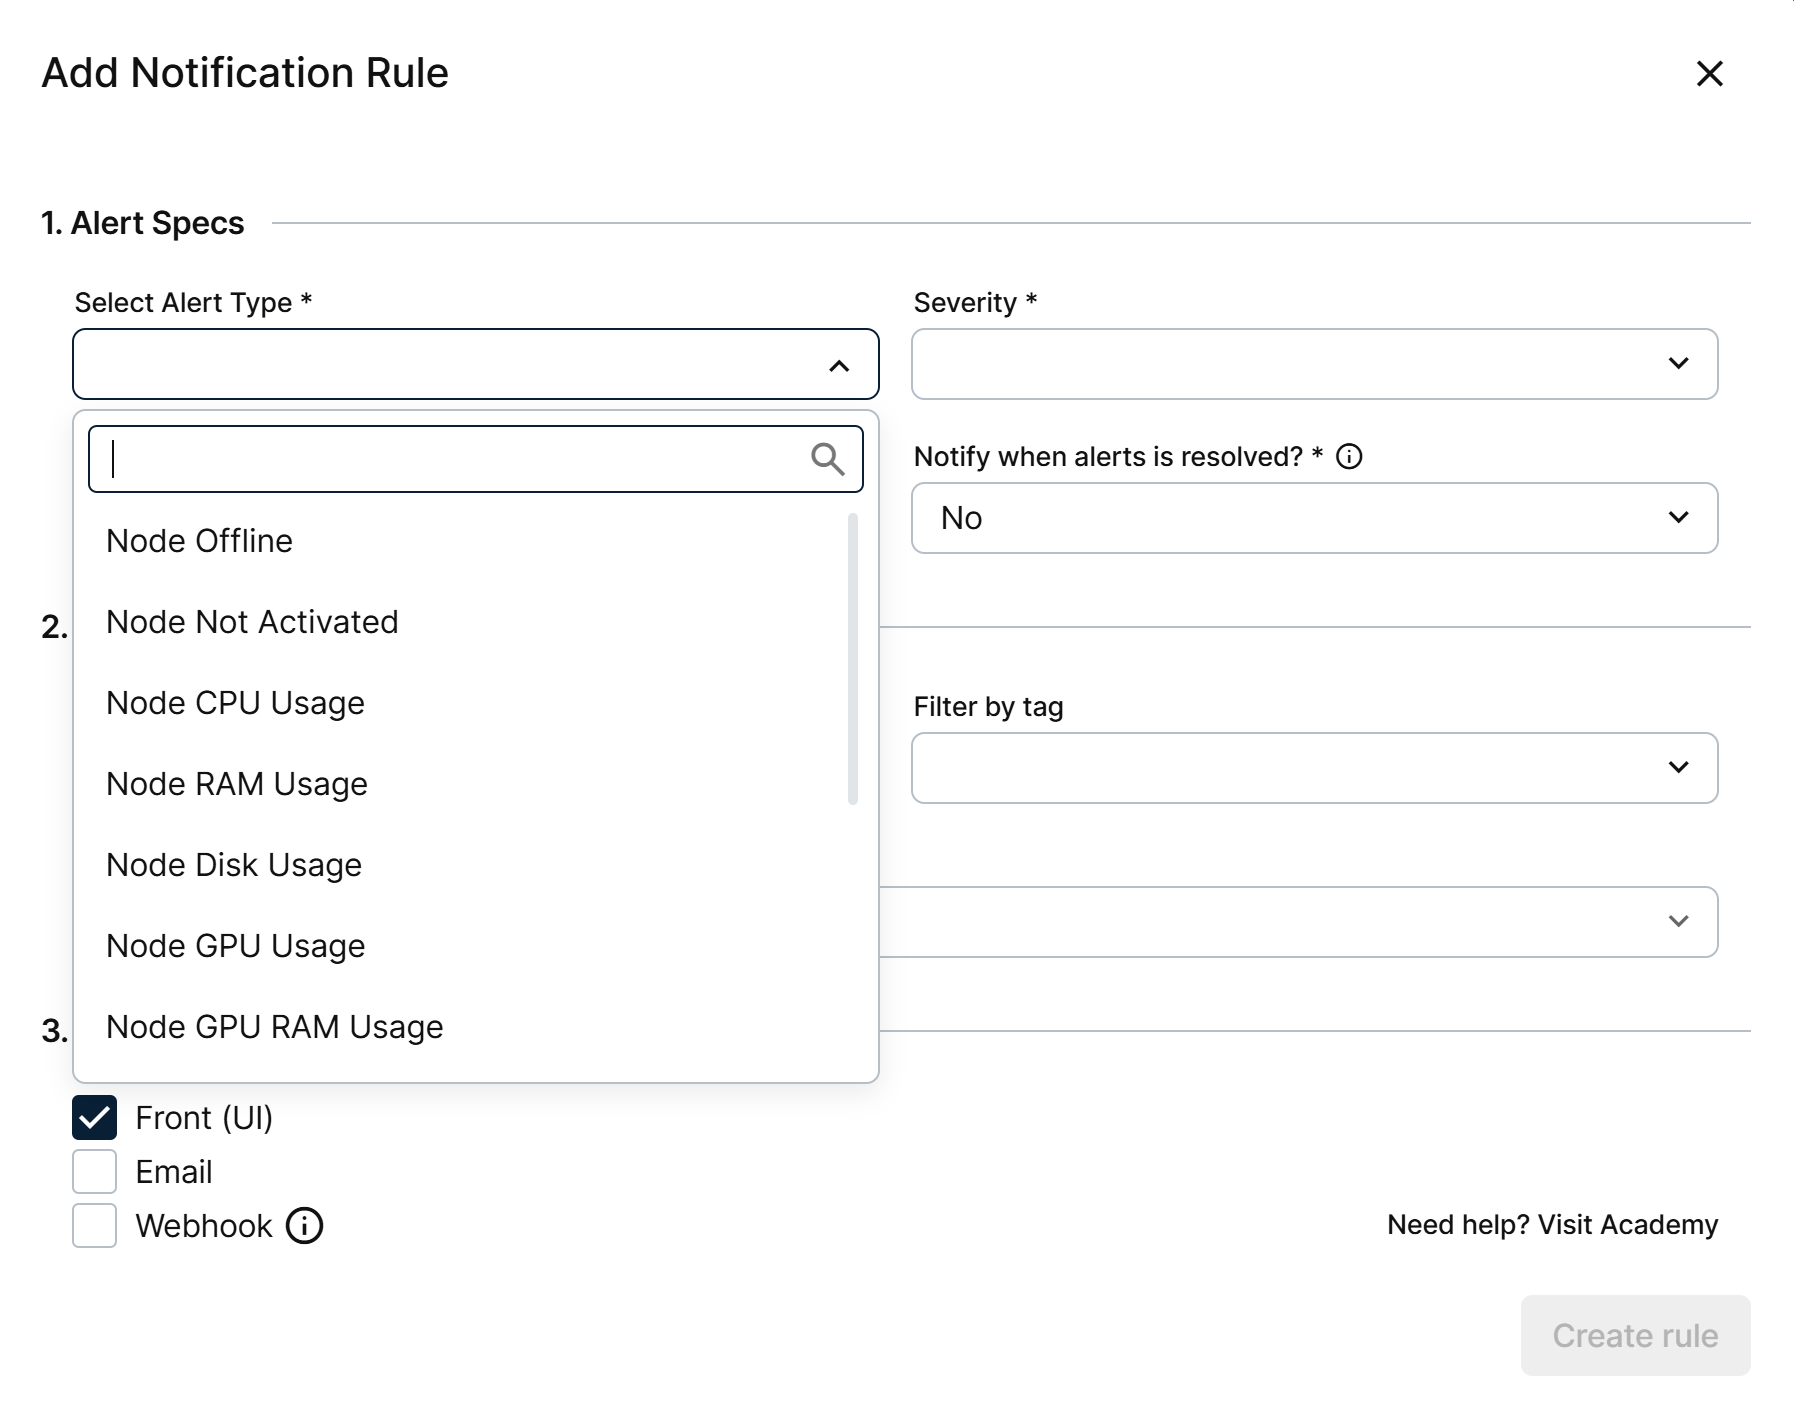Viewport: 1794px width, 1417px height.
Task: Choose Node CPU Usage from list
Action: (x=476, y=703)
